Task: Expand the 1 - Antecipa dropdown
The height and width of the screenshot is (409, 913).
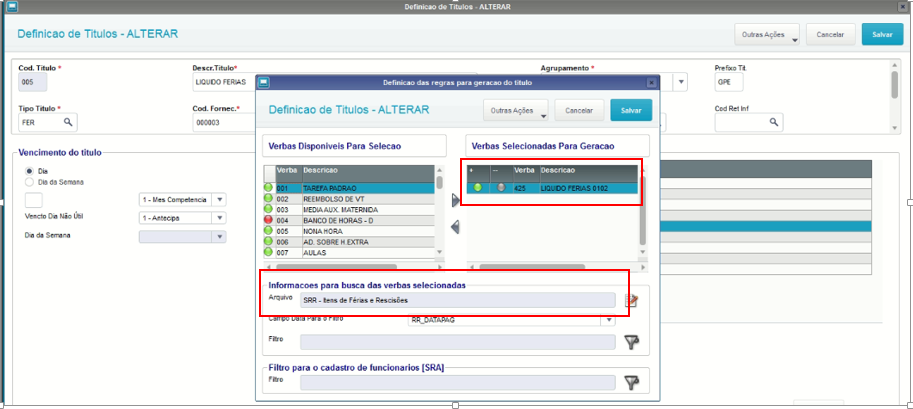Action: [x=220, y=217]
